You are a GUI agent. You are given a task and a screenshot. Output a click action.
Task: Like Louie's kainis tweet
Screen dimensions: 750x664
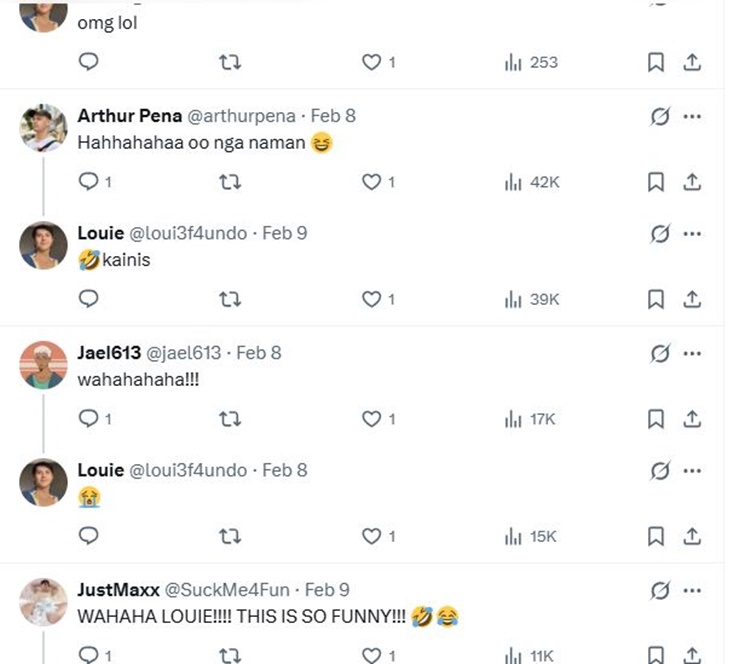372,299
